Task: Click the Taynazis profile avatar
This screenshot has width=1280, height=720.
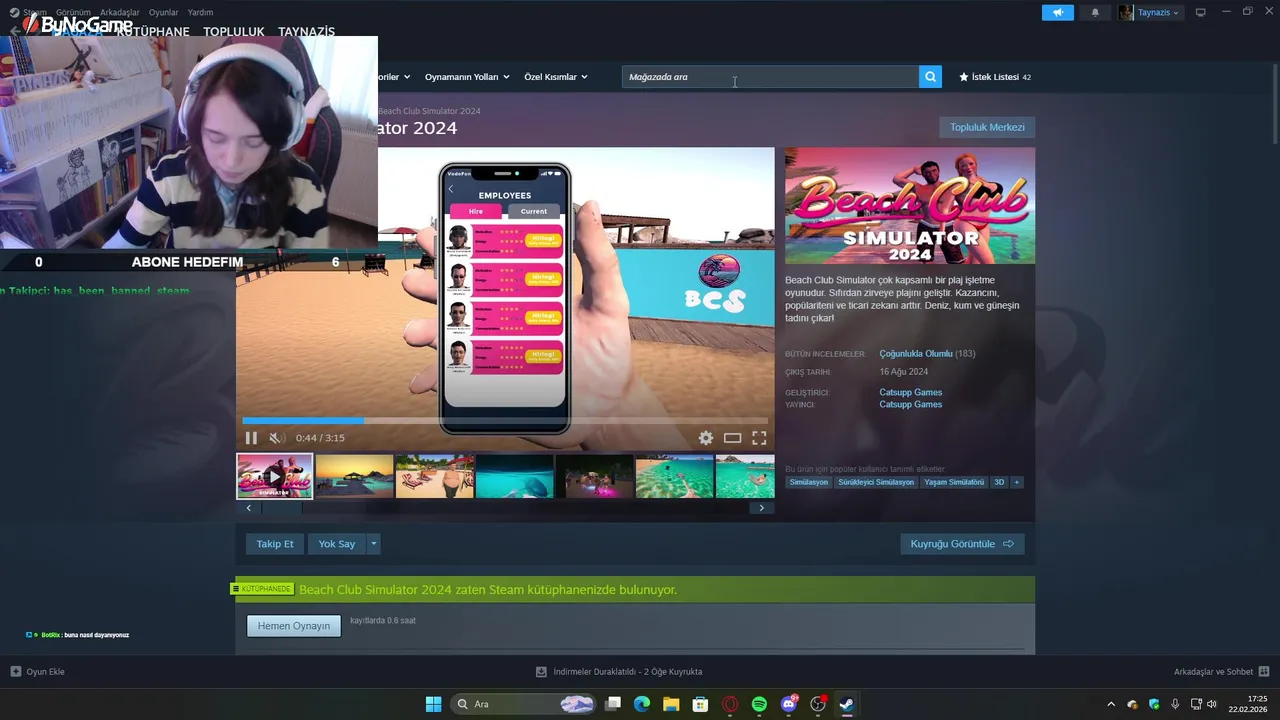Action: (x=1126, y=12)
